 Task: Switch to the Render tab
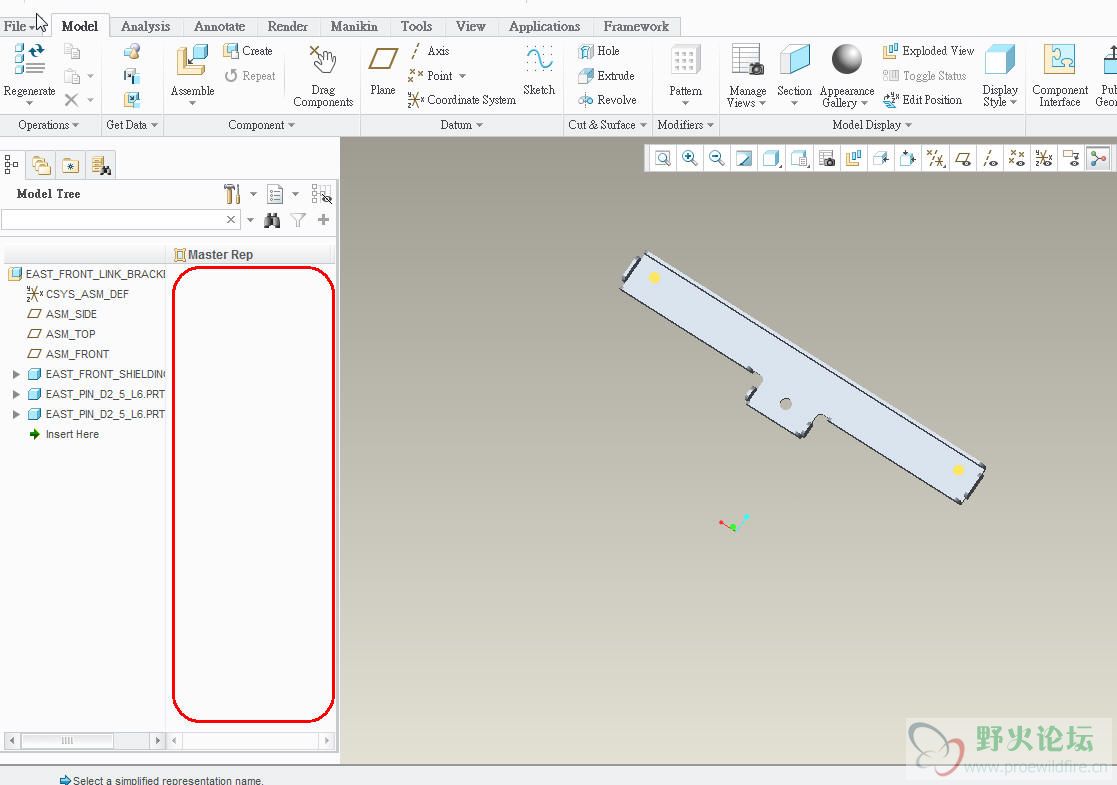[x=288, y=26]
